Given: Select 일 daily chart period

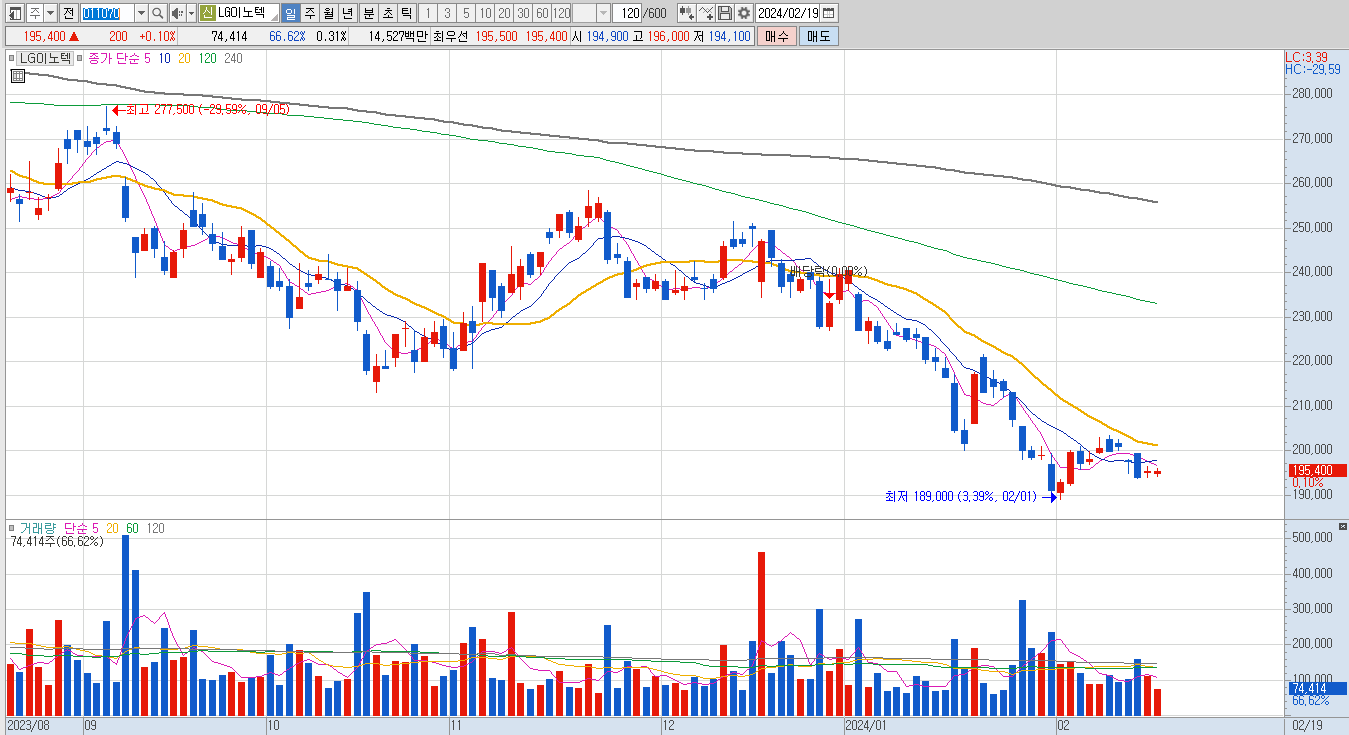Looking at the screenshot, I should pos(290,13).
